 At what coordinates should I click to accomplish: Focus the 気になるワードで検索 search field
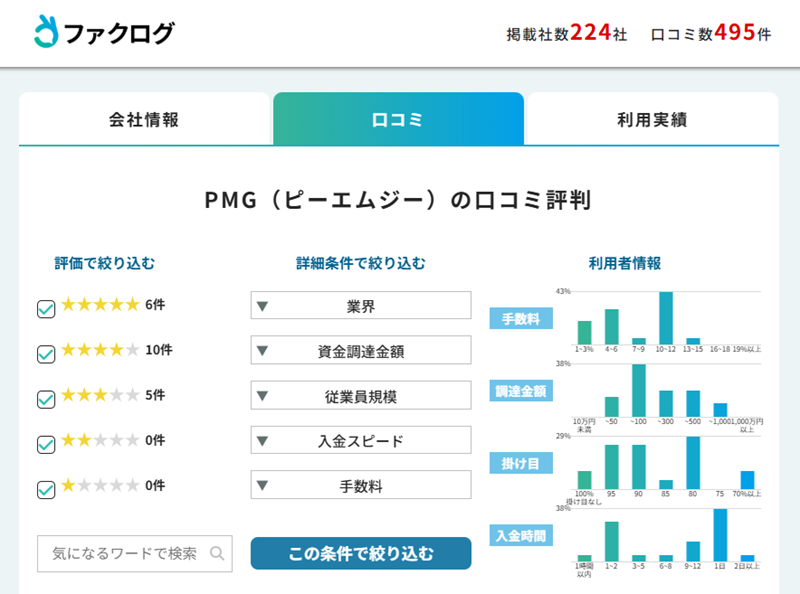click(124, 553)
